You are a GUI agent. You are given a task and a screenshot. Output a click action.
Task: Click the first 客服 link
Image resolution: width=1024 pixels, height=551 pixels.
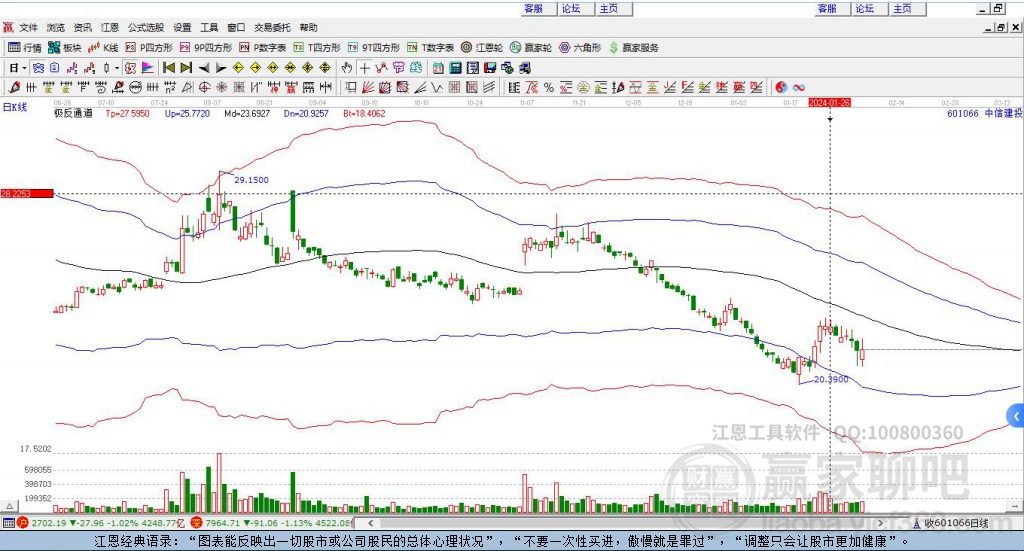pos(534,8)
